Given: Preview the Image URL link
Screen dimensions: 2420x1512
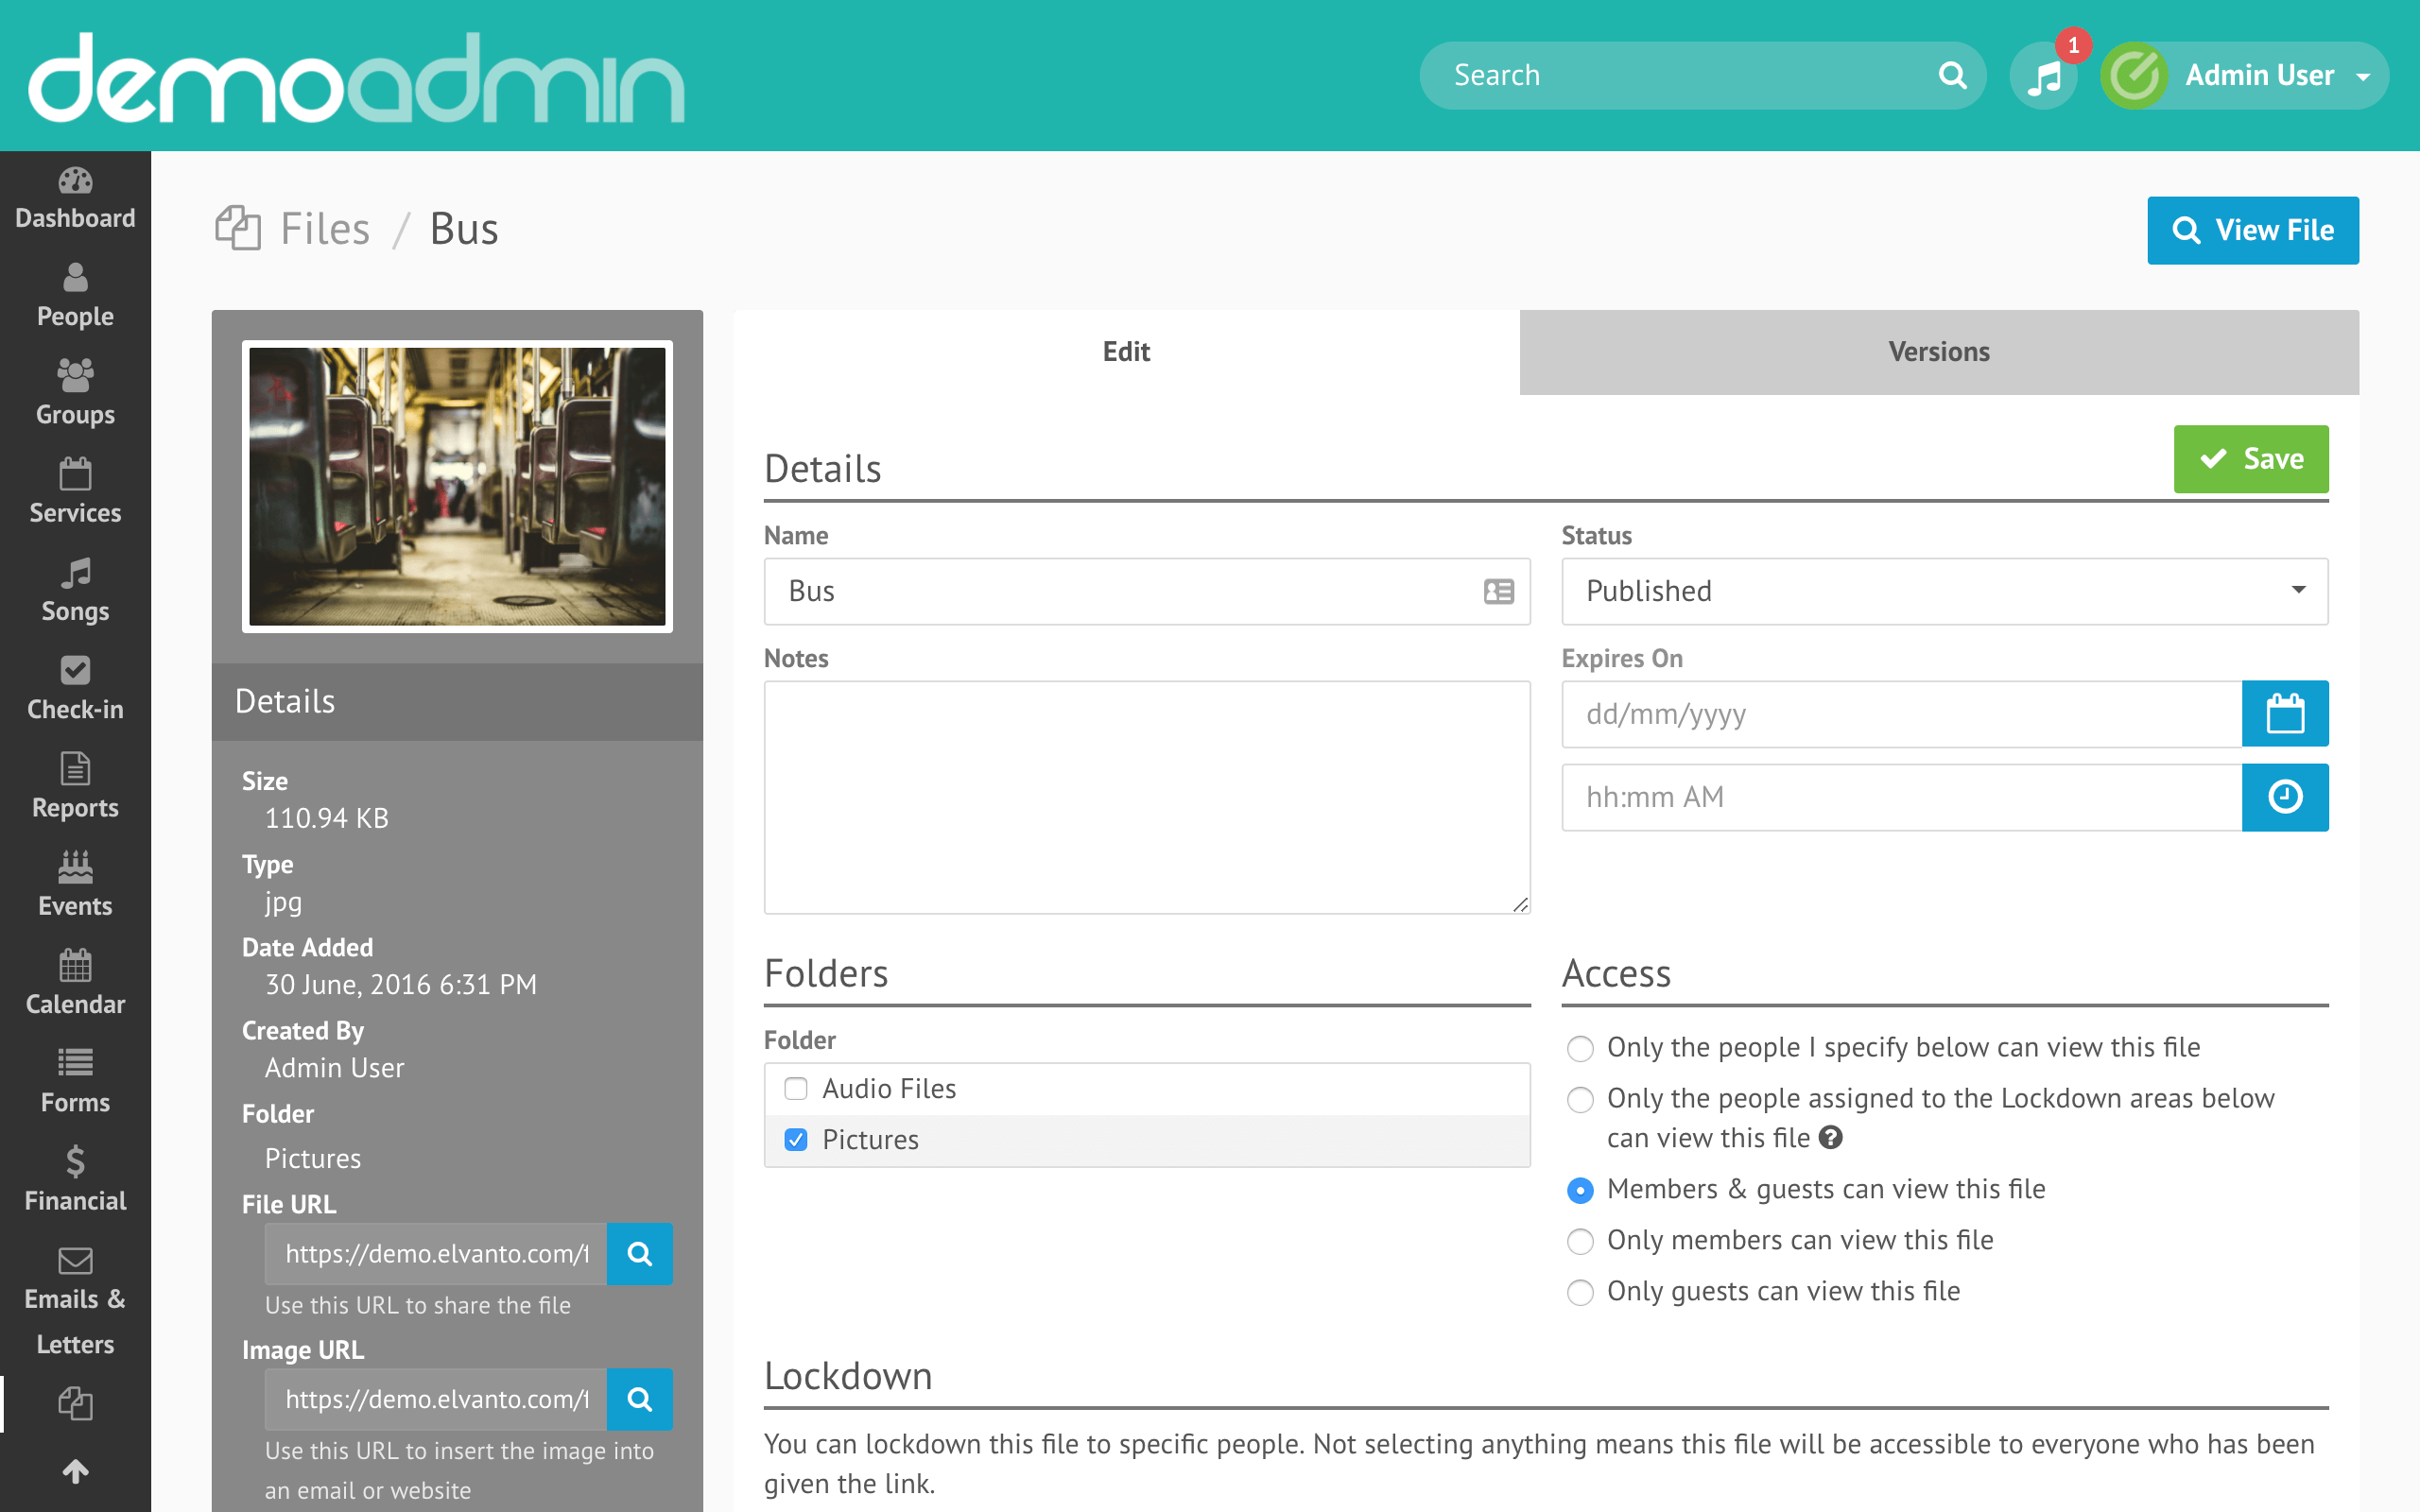Looking at the screenshot, I should click(639, 1399).
